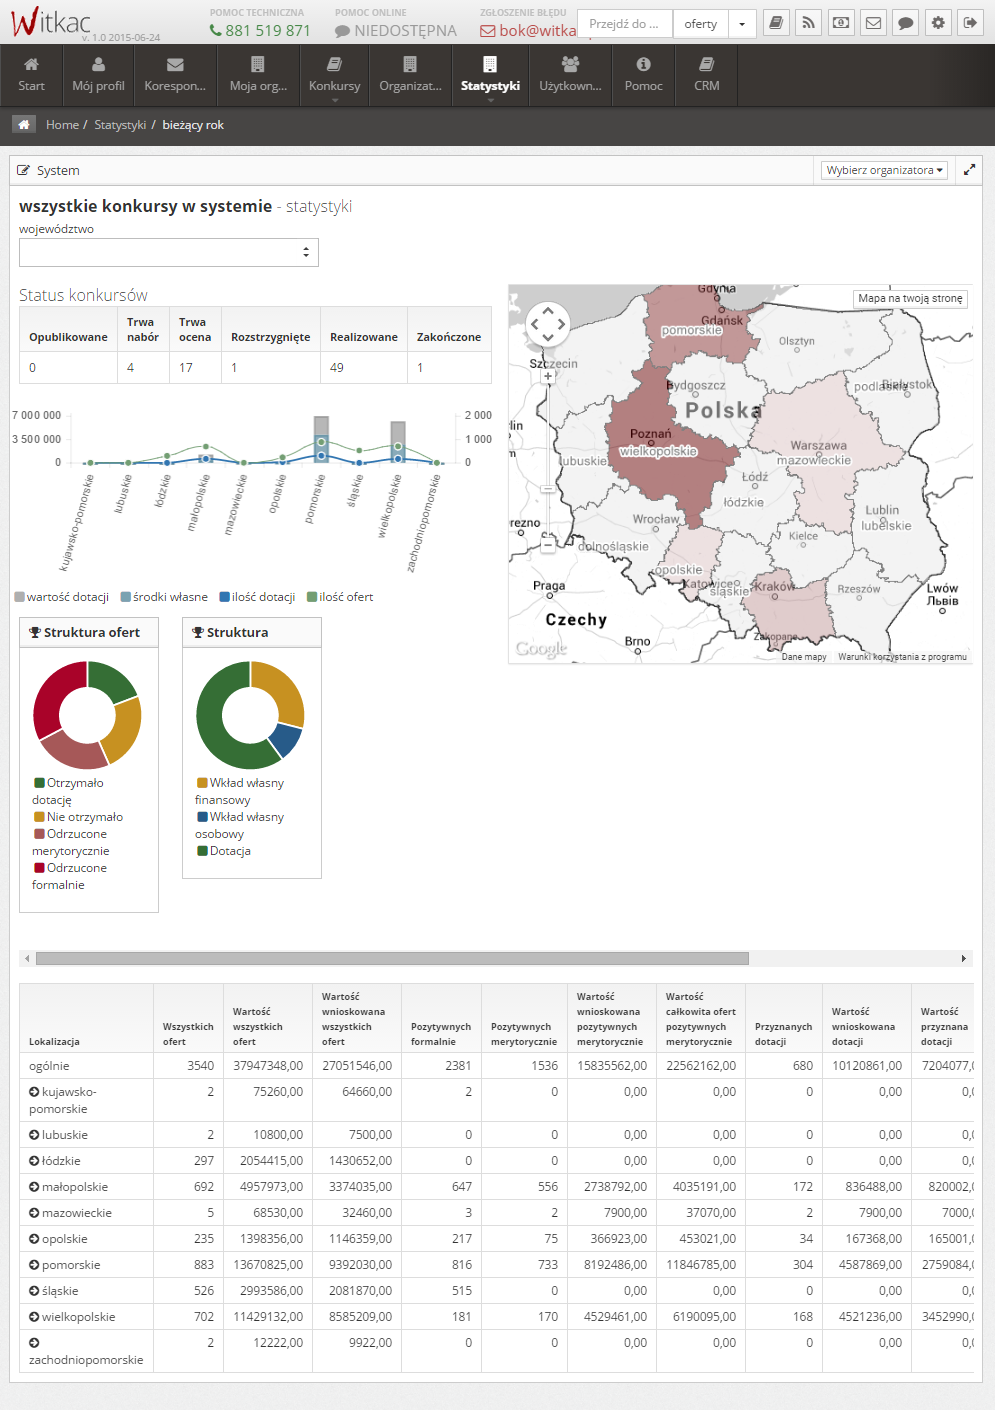Click the RSS feed icon in top toolbar

tap(808, 23)
